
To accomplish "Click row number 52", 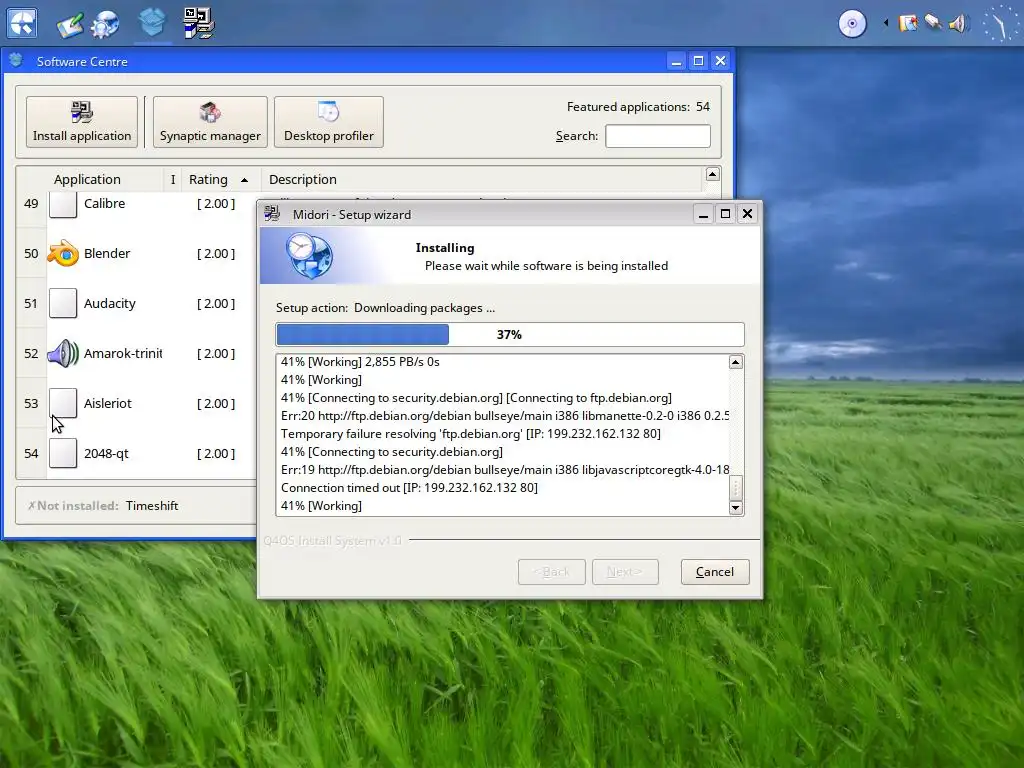I will 31,353.
